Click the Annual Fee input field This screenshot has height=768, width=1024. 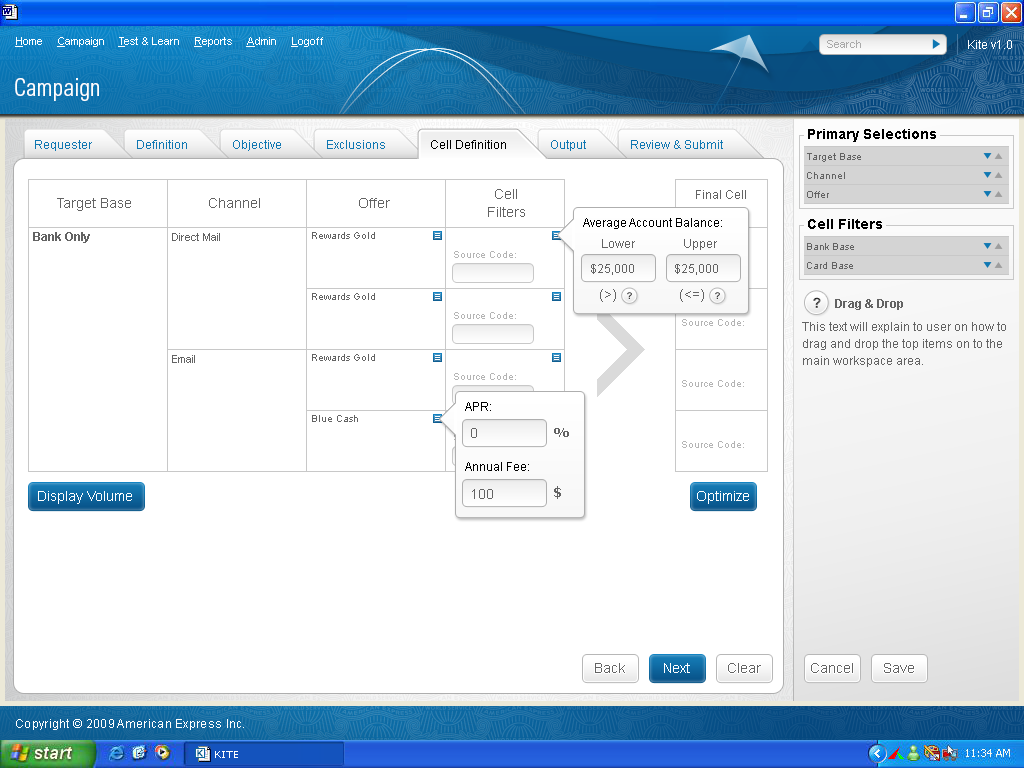tap(504, 493)
